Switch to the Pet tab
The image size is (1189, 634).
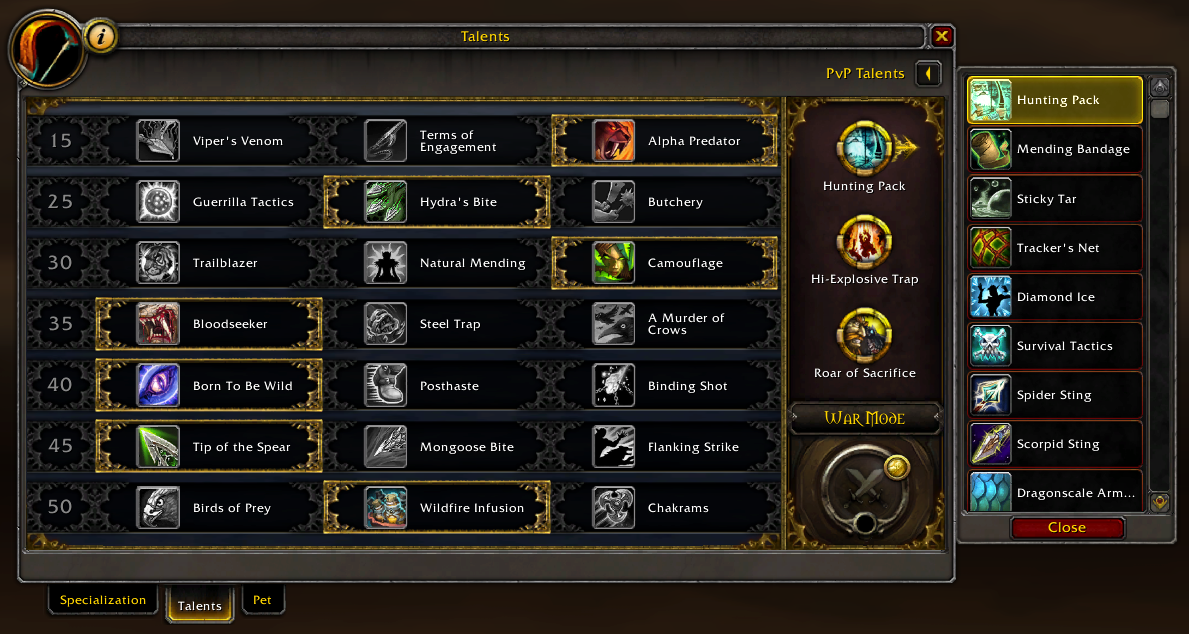pyautogui.click(x=262, y=600)
